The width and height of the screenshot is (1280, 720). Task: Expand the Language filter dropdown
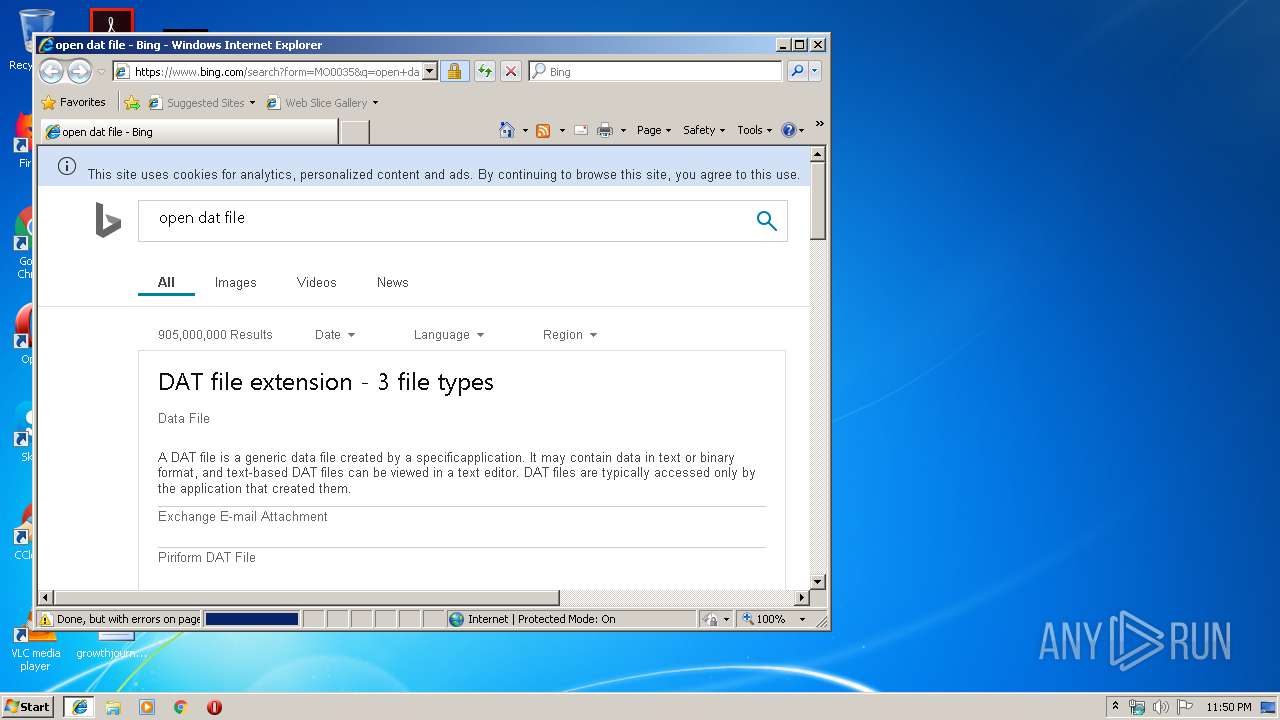449,335
